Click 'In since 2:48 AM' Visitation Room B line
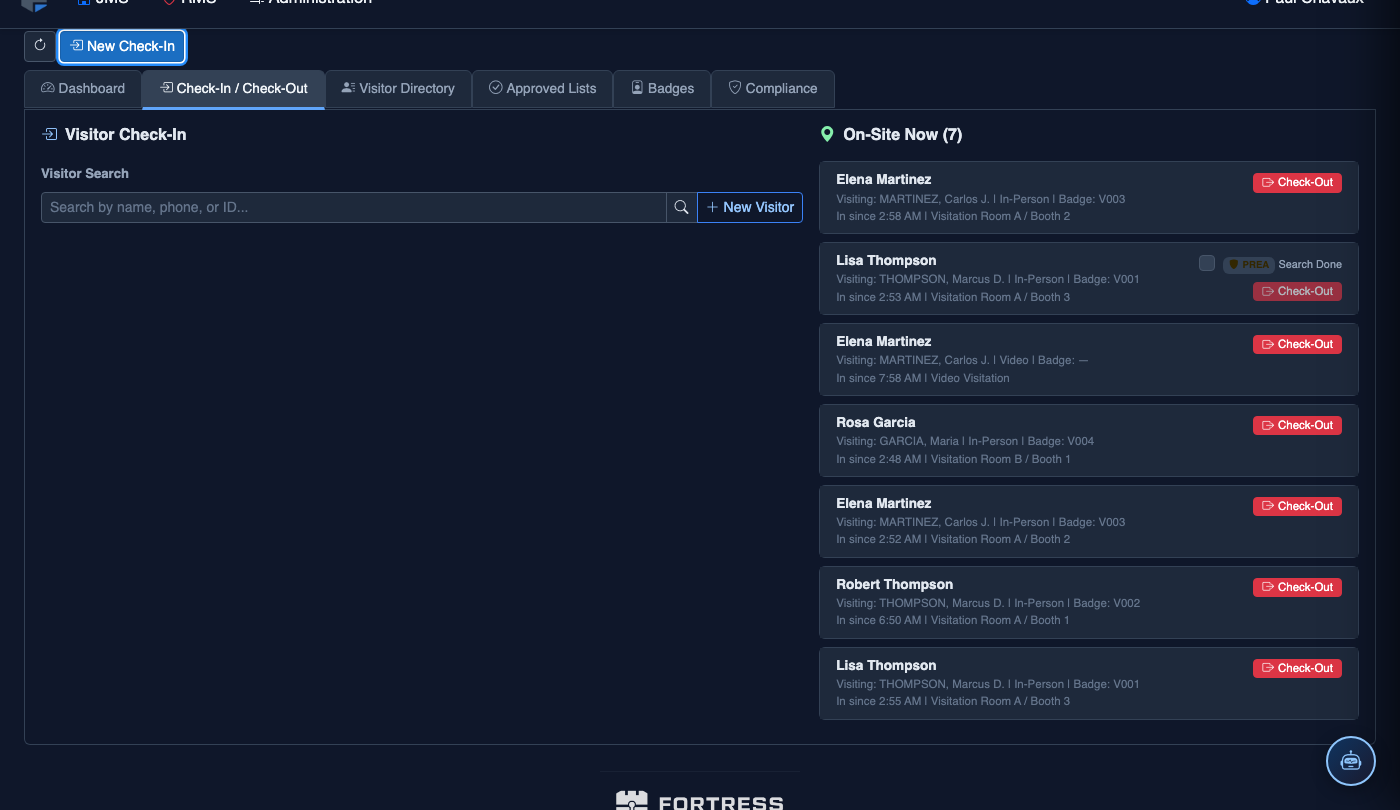 (954, 459)
